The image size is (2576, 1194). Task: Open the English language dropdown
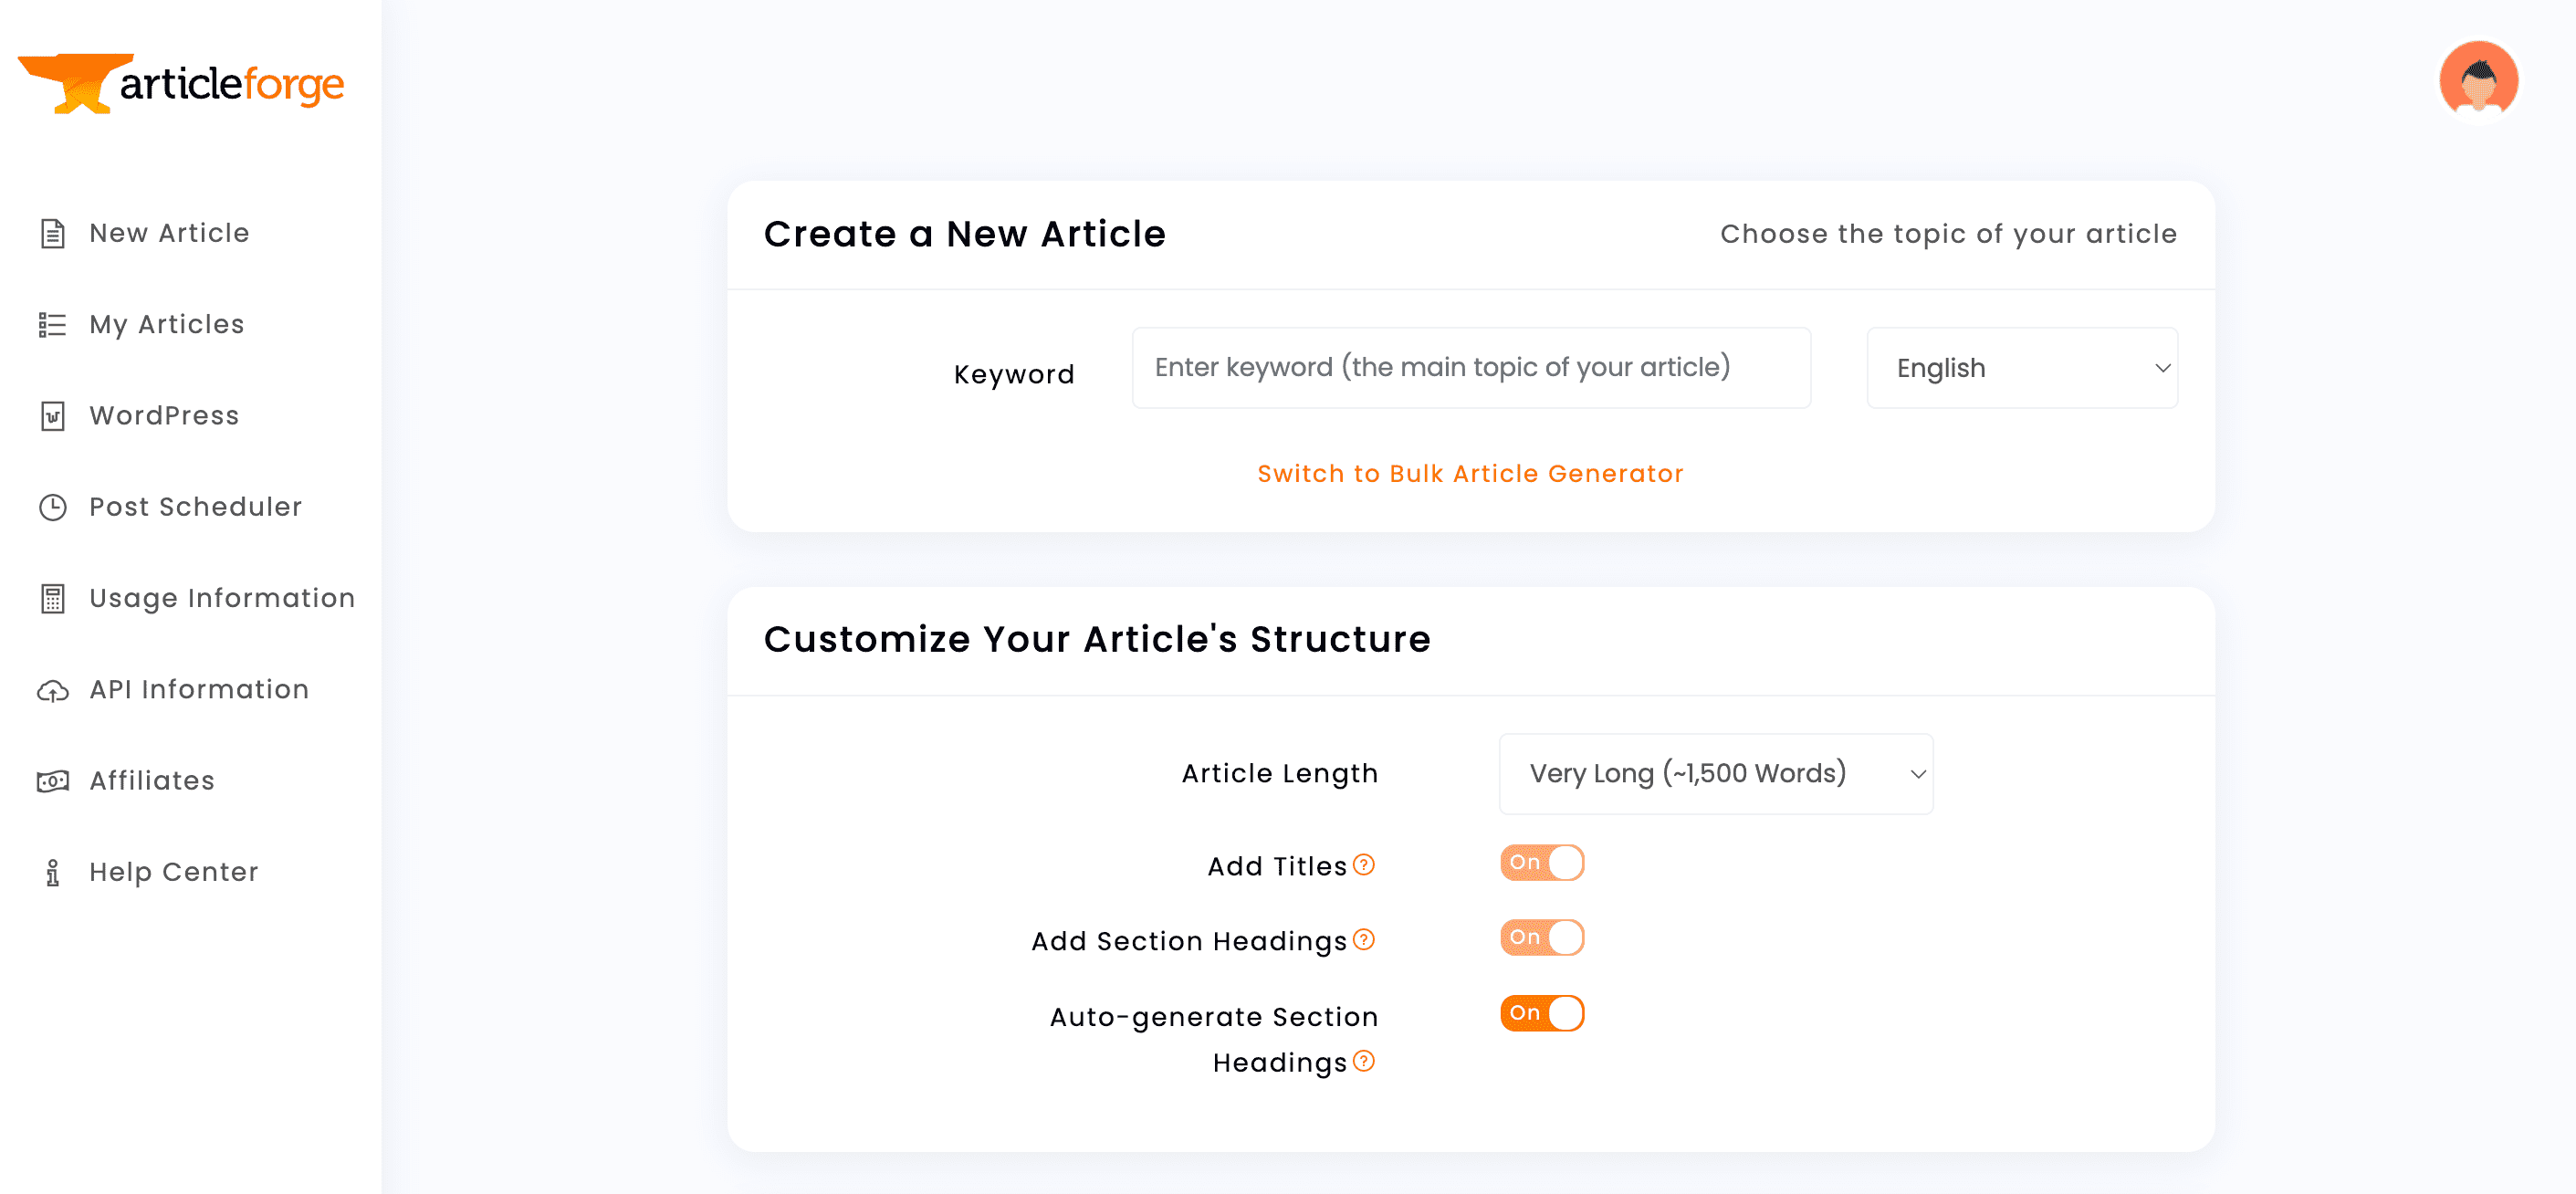coord(2022,368)
